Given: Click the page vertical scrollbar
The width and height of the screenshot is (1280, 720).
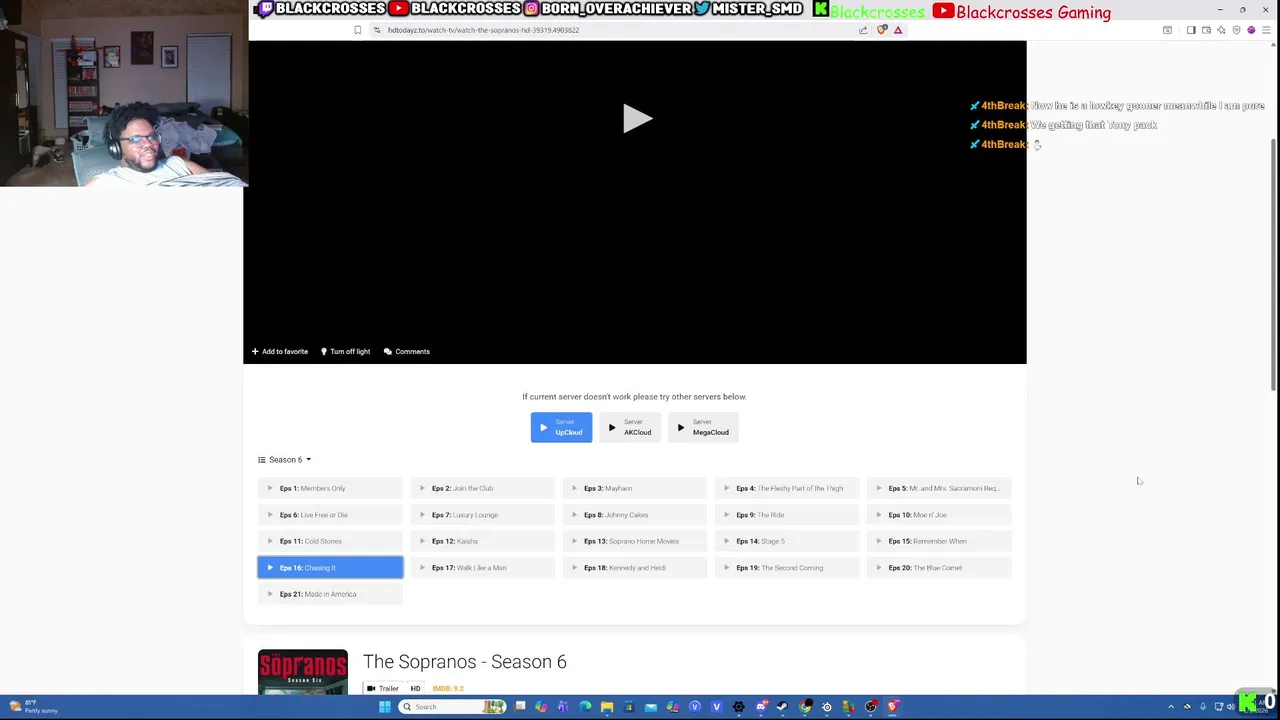Looking at the screenshot, I should [x=1273, y=265].
